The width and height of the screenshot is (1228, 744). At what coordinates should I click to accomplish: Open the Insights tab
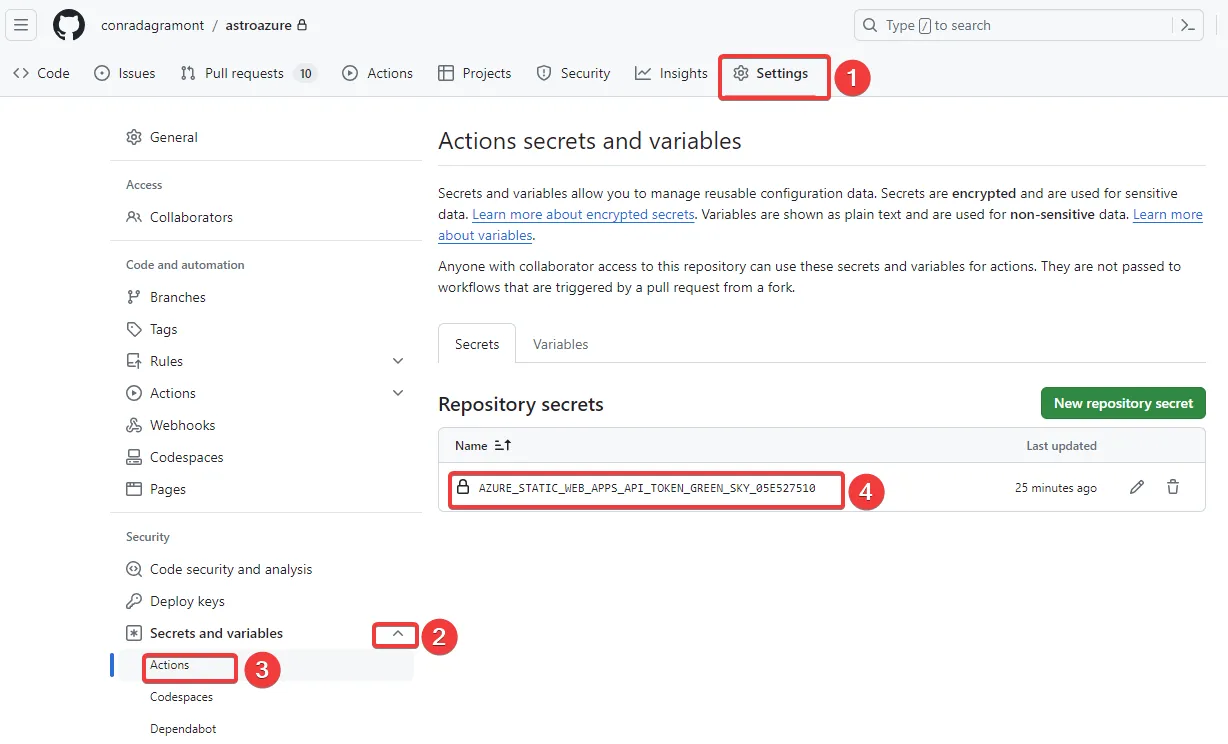click(671, 73)
